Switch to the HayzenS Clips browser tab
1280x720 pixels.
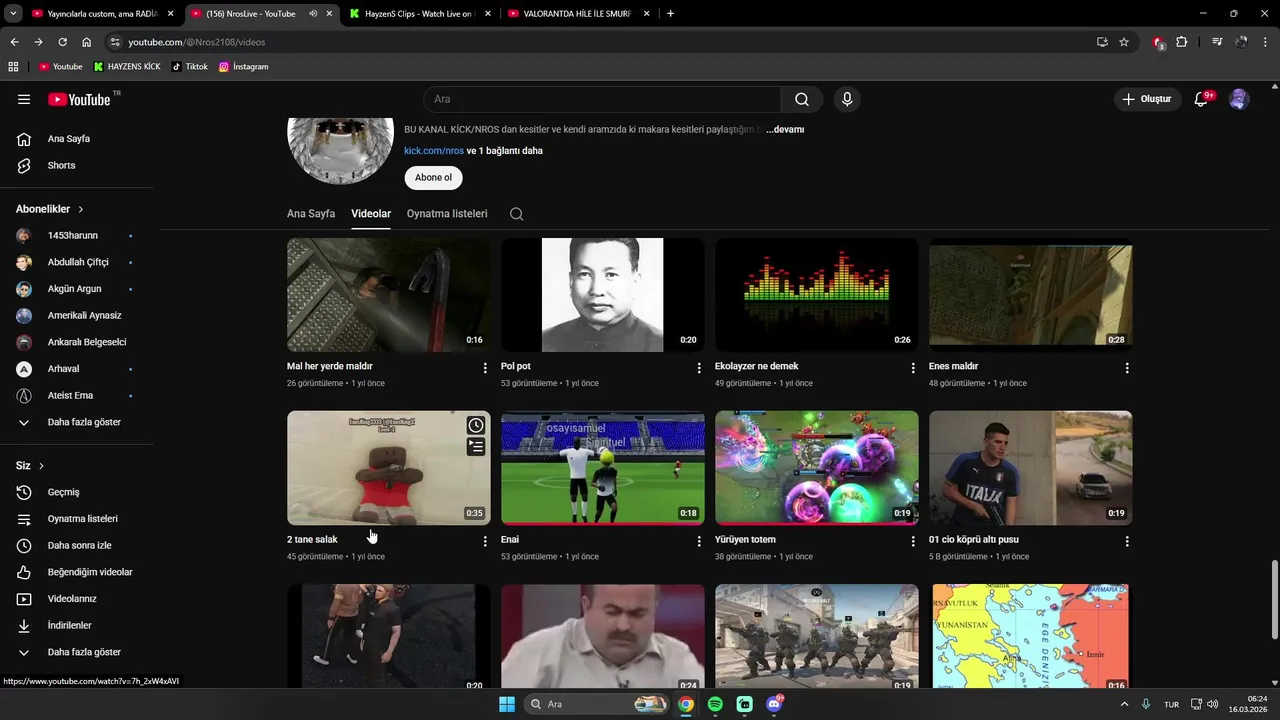[x=418, y=14]
